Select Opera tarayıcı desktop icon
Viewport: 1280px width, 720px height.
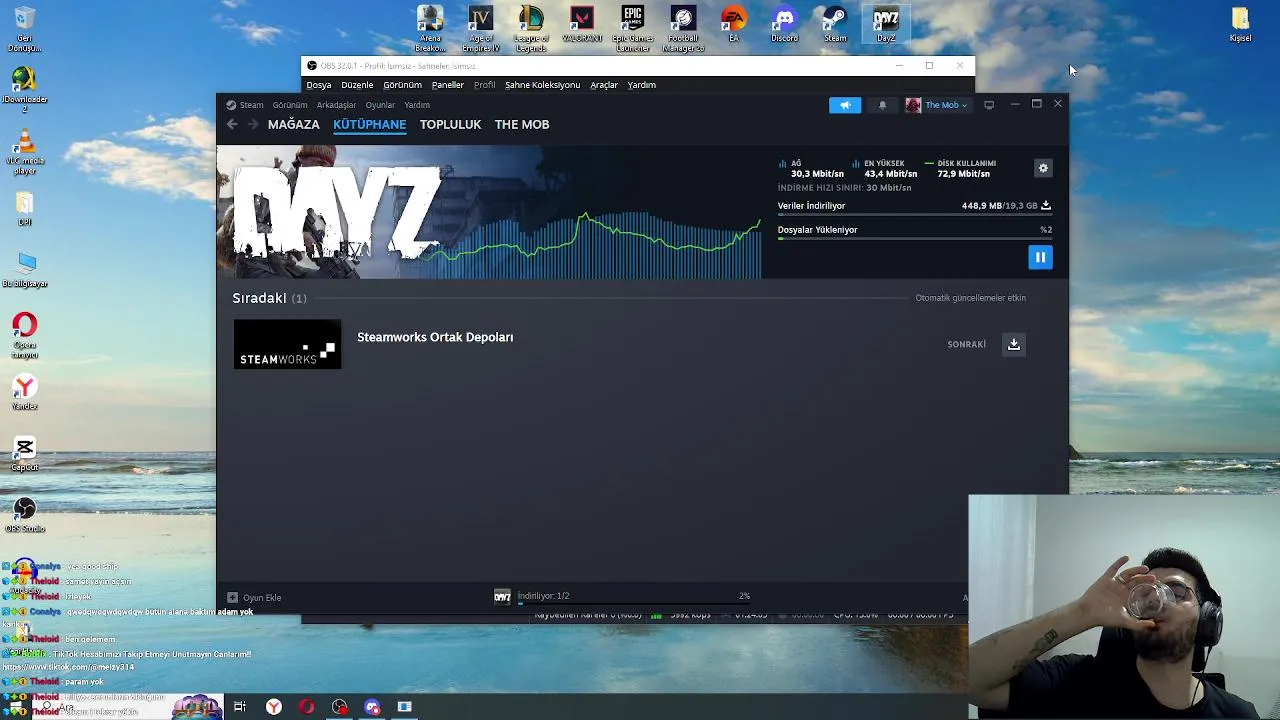pos(25,336)
